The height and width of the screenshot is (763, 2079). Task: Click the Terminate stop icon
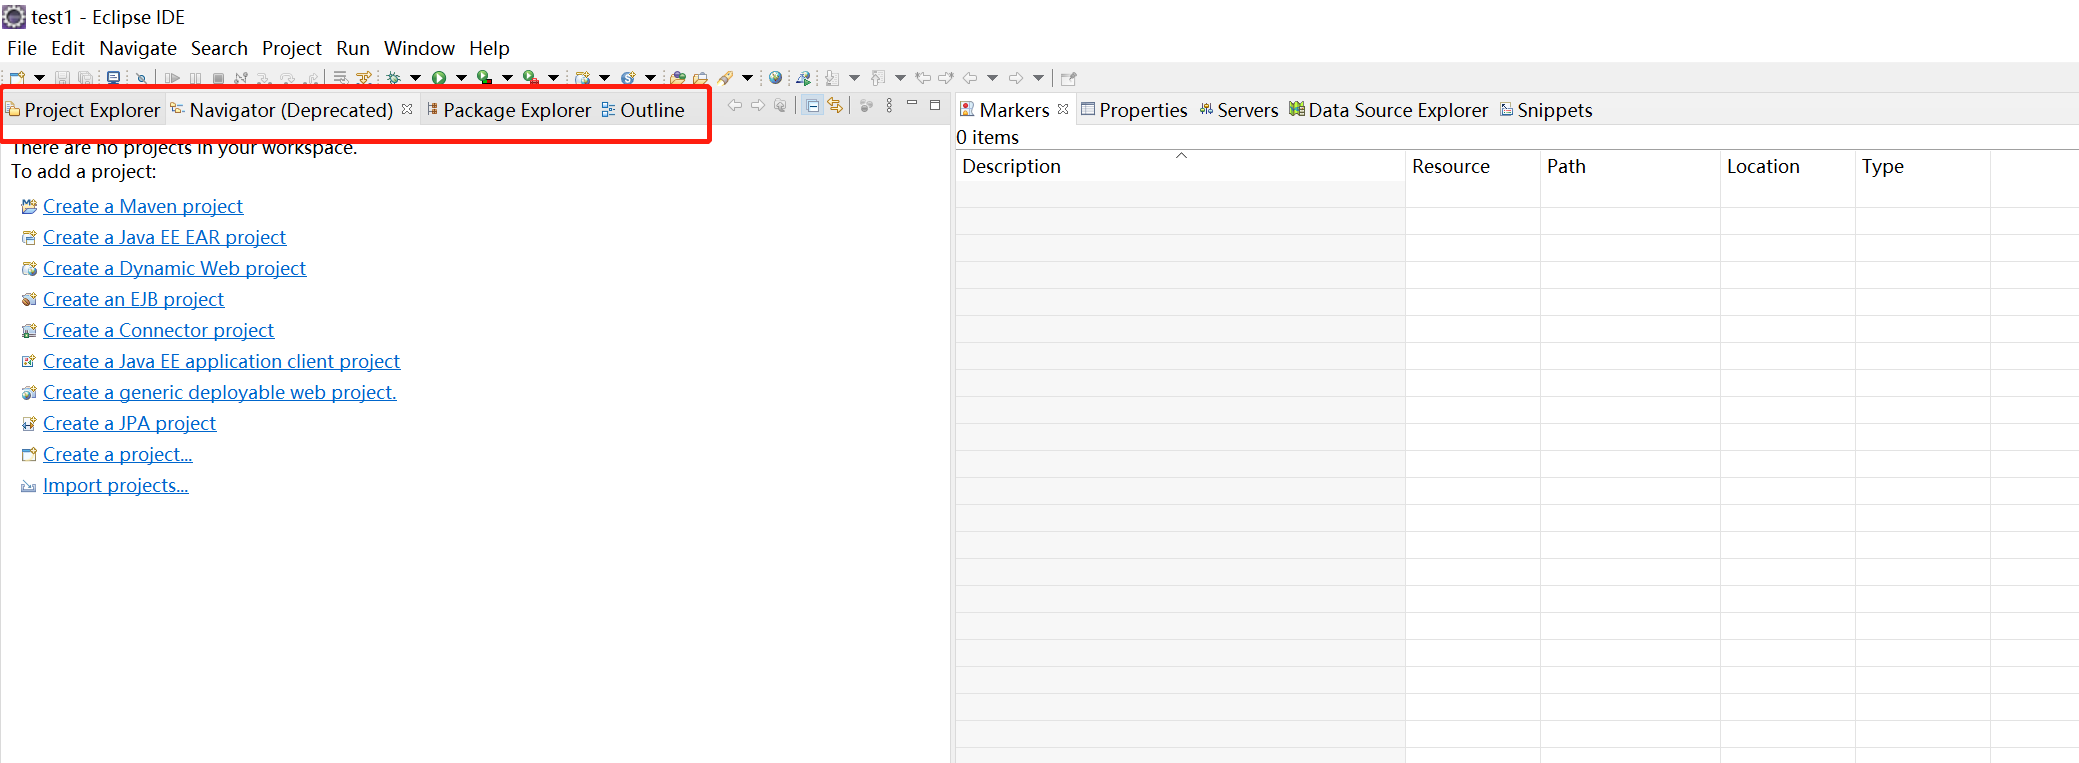(218, 77)
